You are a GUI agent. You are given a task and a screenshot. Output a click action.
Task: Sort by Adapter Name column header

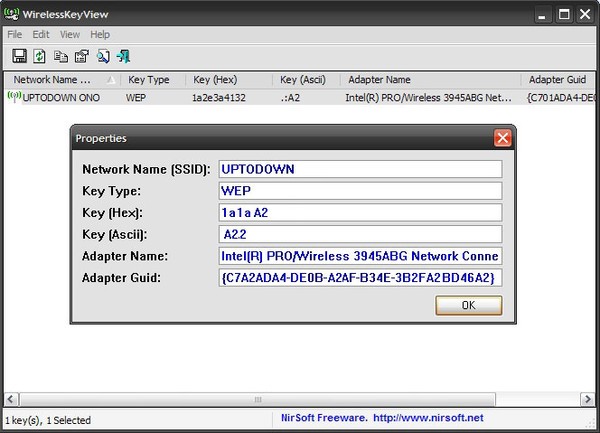[379, 79]
